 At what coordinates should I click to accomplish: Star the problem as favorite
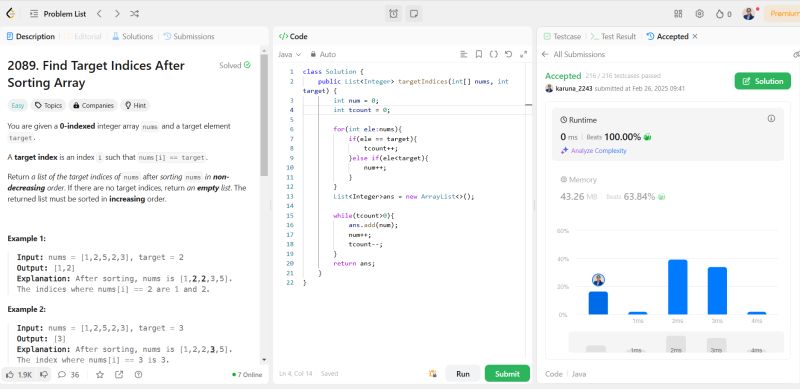[100, 374]
